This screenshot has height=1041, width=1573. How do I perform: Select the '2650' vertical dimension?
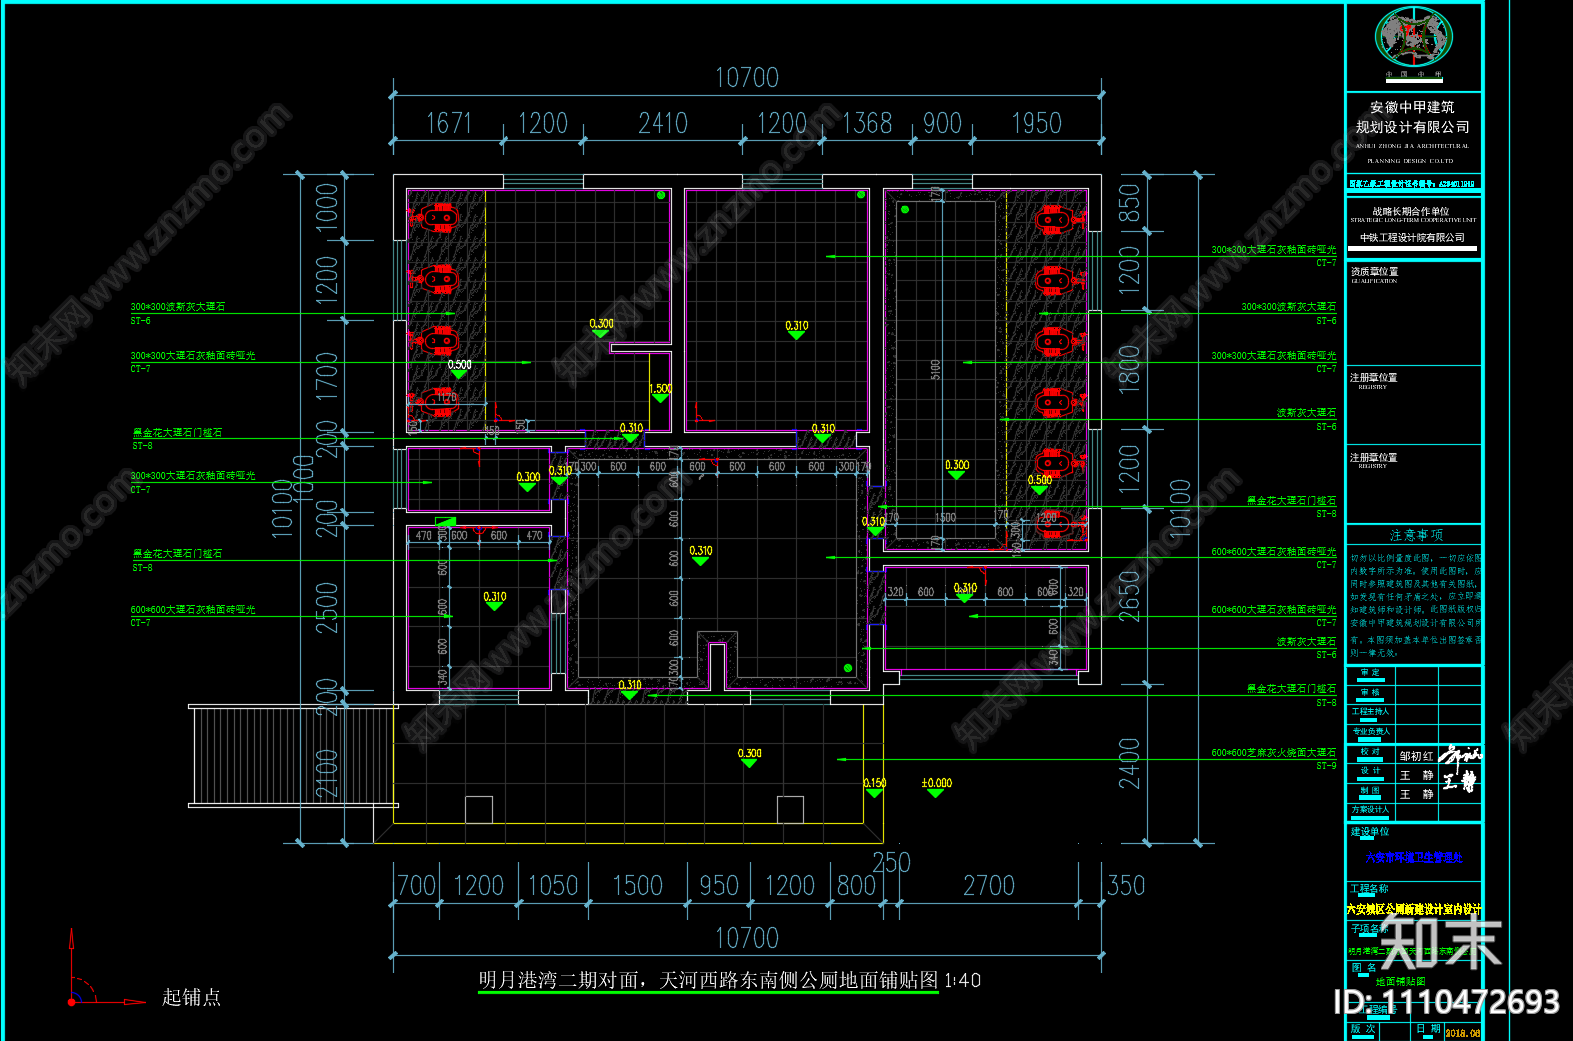(x=1129, y=596)
